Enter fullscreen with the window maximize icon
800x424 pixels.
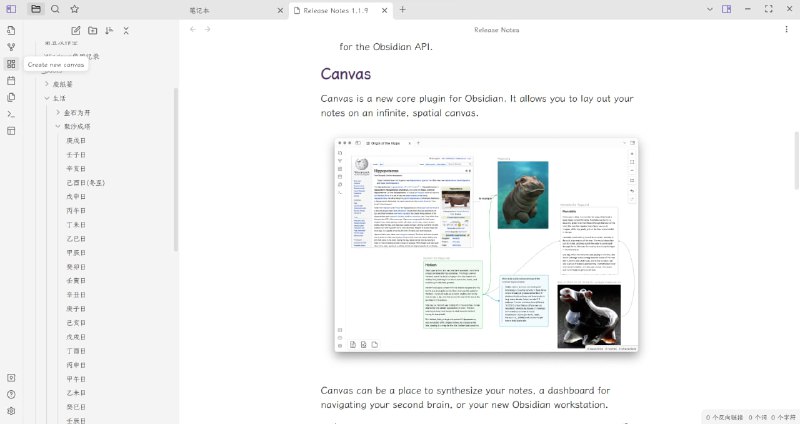tap(768, 9)
